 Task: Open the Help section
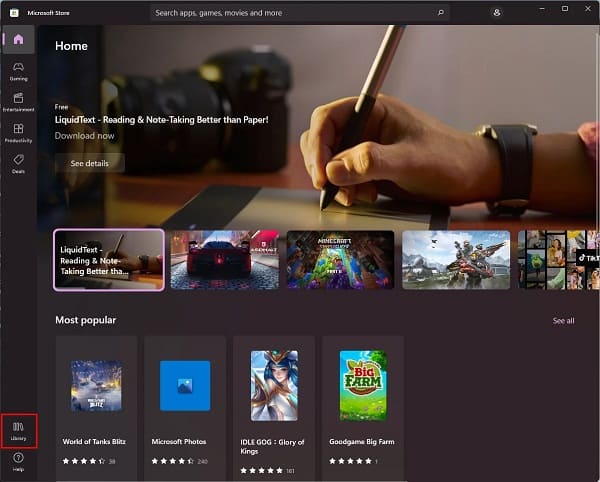click(x=18, y=462)
